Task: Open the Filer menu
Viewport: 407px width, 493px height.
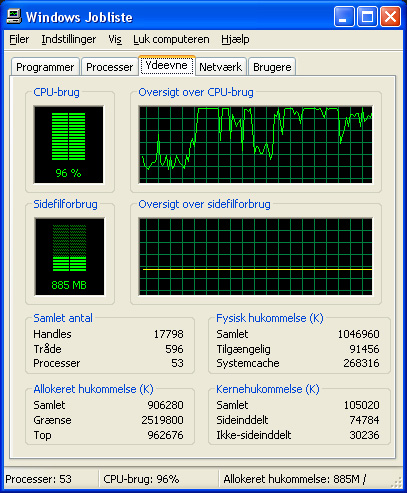Action: (x=19, y=39)
